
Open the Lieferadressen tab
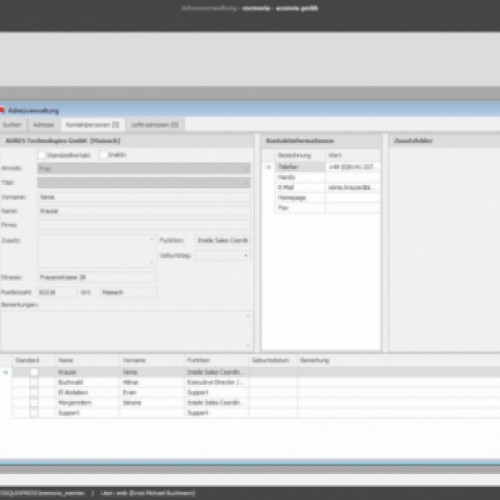(154, 125)
